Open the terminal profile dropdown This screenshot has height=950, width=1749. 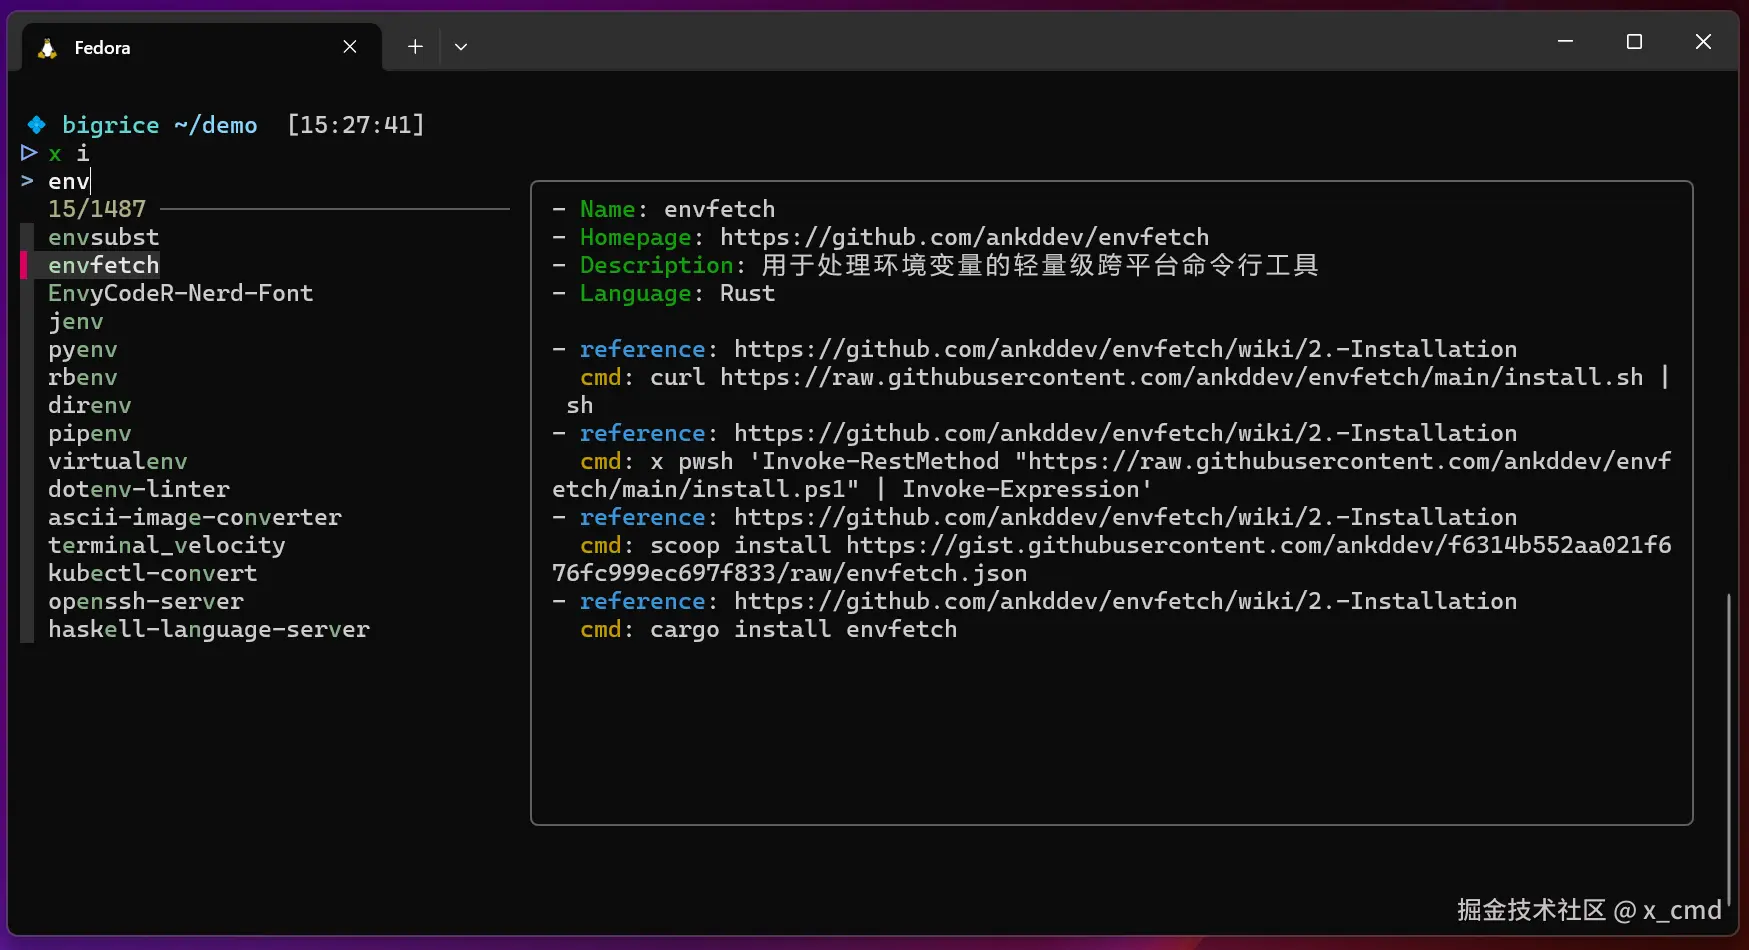(x=461, y=47)
